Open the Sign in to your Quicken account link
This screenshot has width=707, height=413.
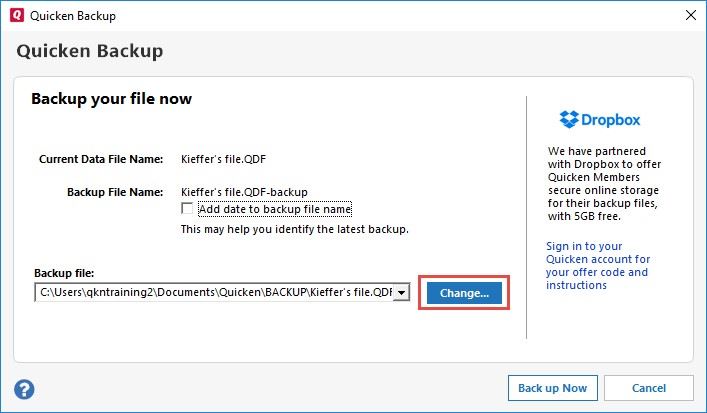(x=598, y=265)
